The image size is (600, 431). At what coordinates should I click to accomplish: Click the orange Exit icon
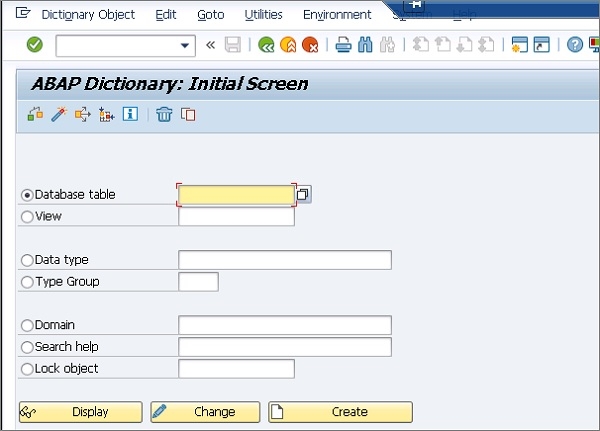point(288,45)
